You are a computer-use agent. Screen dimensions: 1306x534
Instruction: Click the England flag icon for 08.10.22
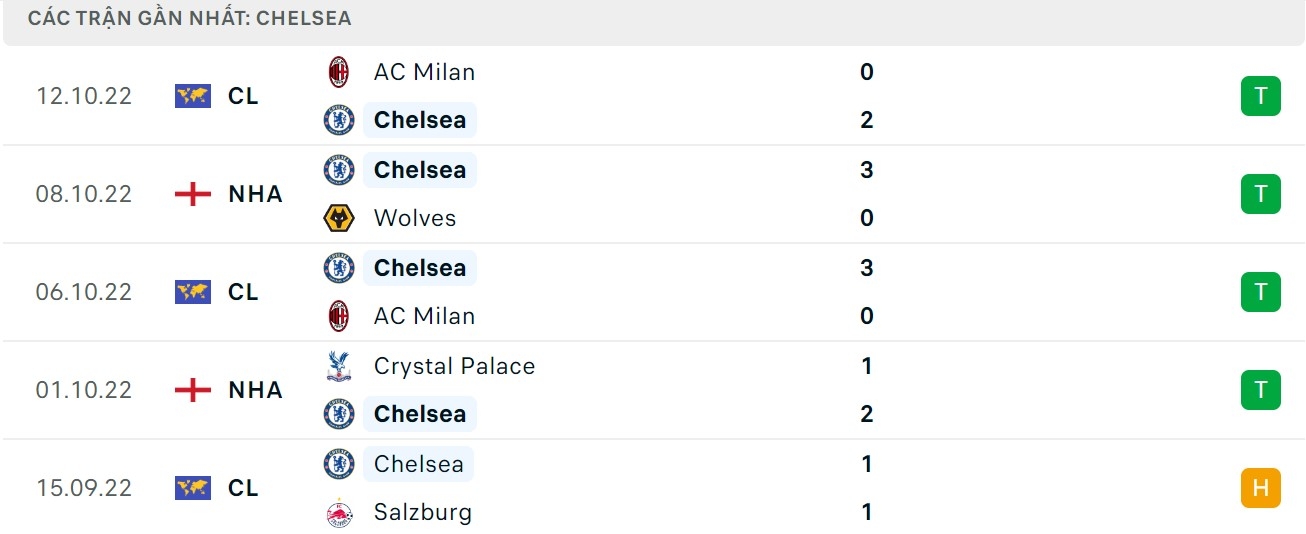pyautogui.click(x=193, y=194)
